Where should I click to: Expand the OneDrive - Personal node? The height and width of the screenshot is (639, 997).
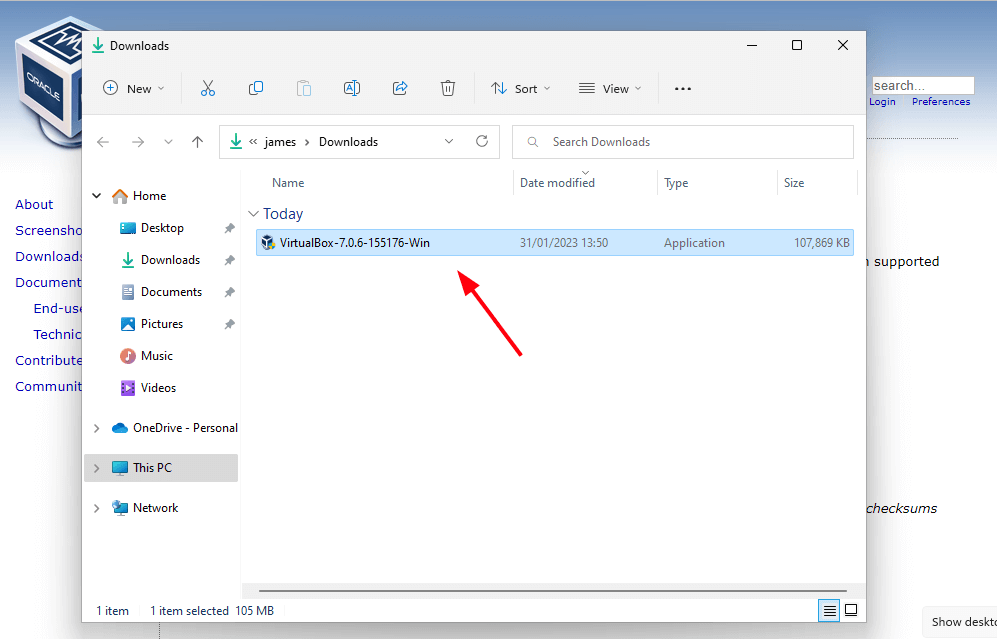pyautogui.click(x=97, y=428)
